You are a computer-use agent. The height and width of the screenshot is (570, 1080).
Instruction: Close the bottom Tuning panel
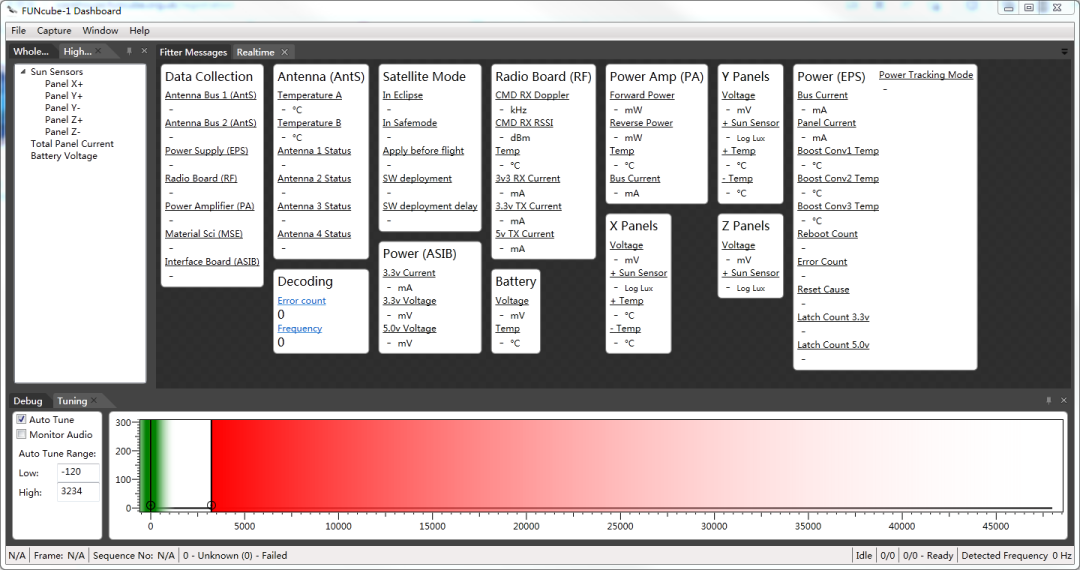[x=1063, y=400]
